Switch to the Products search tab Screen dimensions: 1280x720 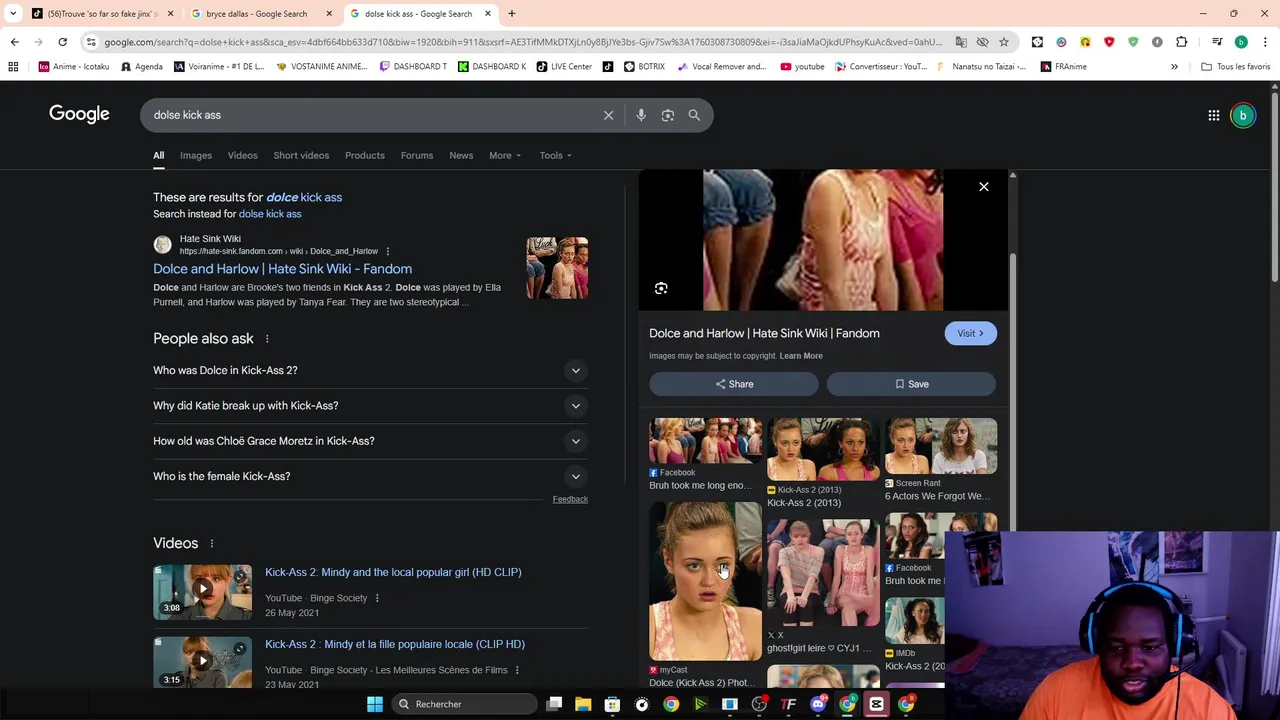pyautogui.click(x=365, y=155)
